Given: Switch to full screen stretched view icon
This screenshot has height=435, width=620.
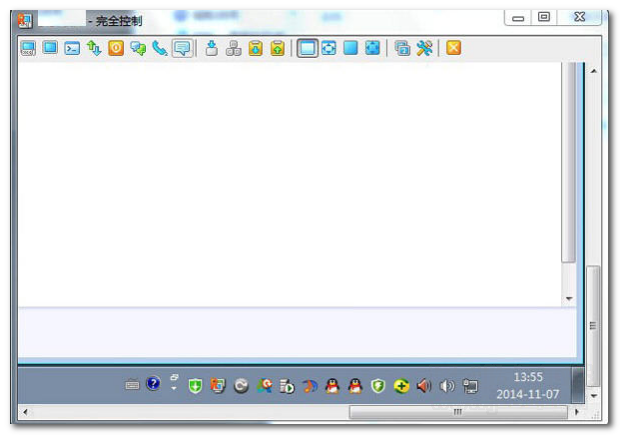Looking at the screenshot, I should coord(372,48).
